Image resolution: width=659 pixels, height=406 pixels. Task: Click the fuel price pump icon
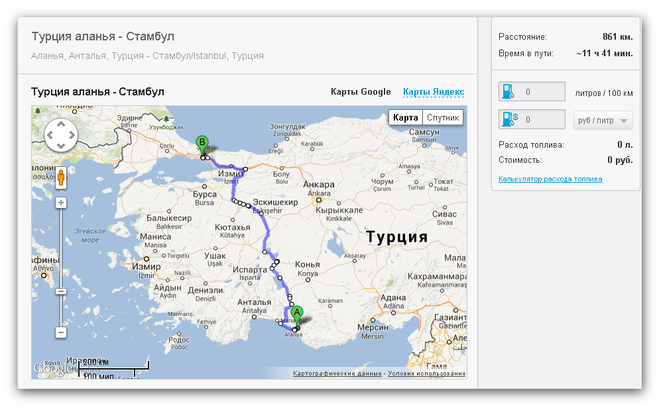tap(508, 120)
